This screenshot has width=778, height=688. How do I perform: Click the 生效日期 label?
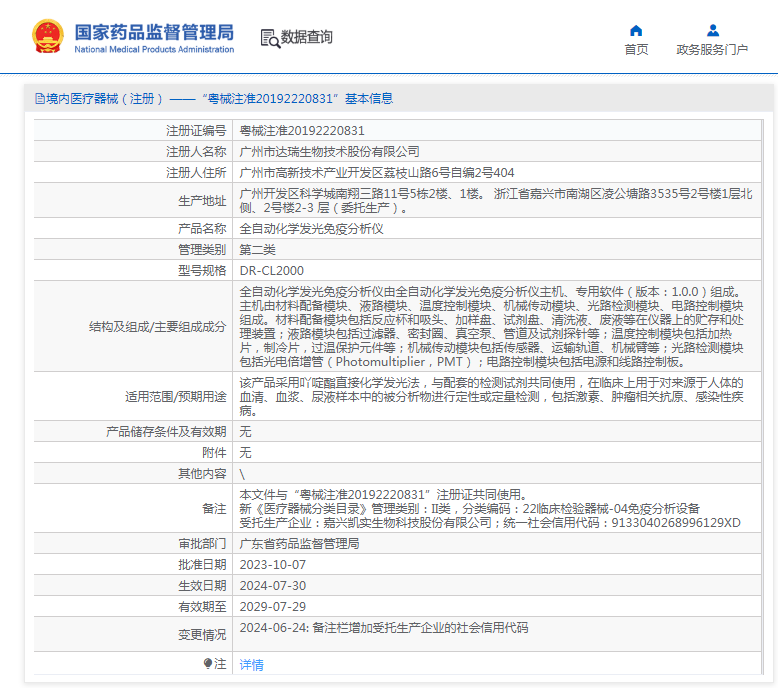202,586
